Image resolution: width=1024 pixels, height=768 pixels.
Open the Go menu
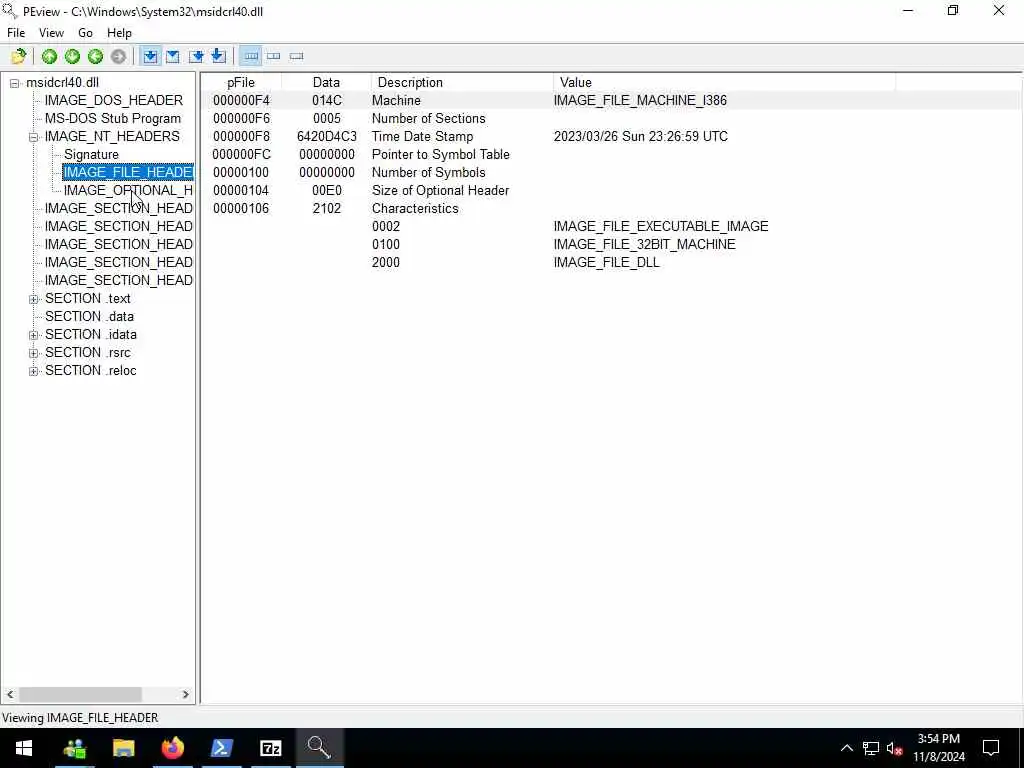[86, 33]
